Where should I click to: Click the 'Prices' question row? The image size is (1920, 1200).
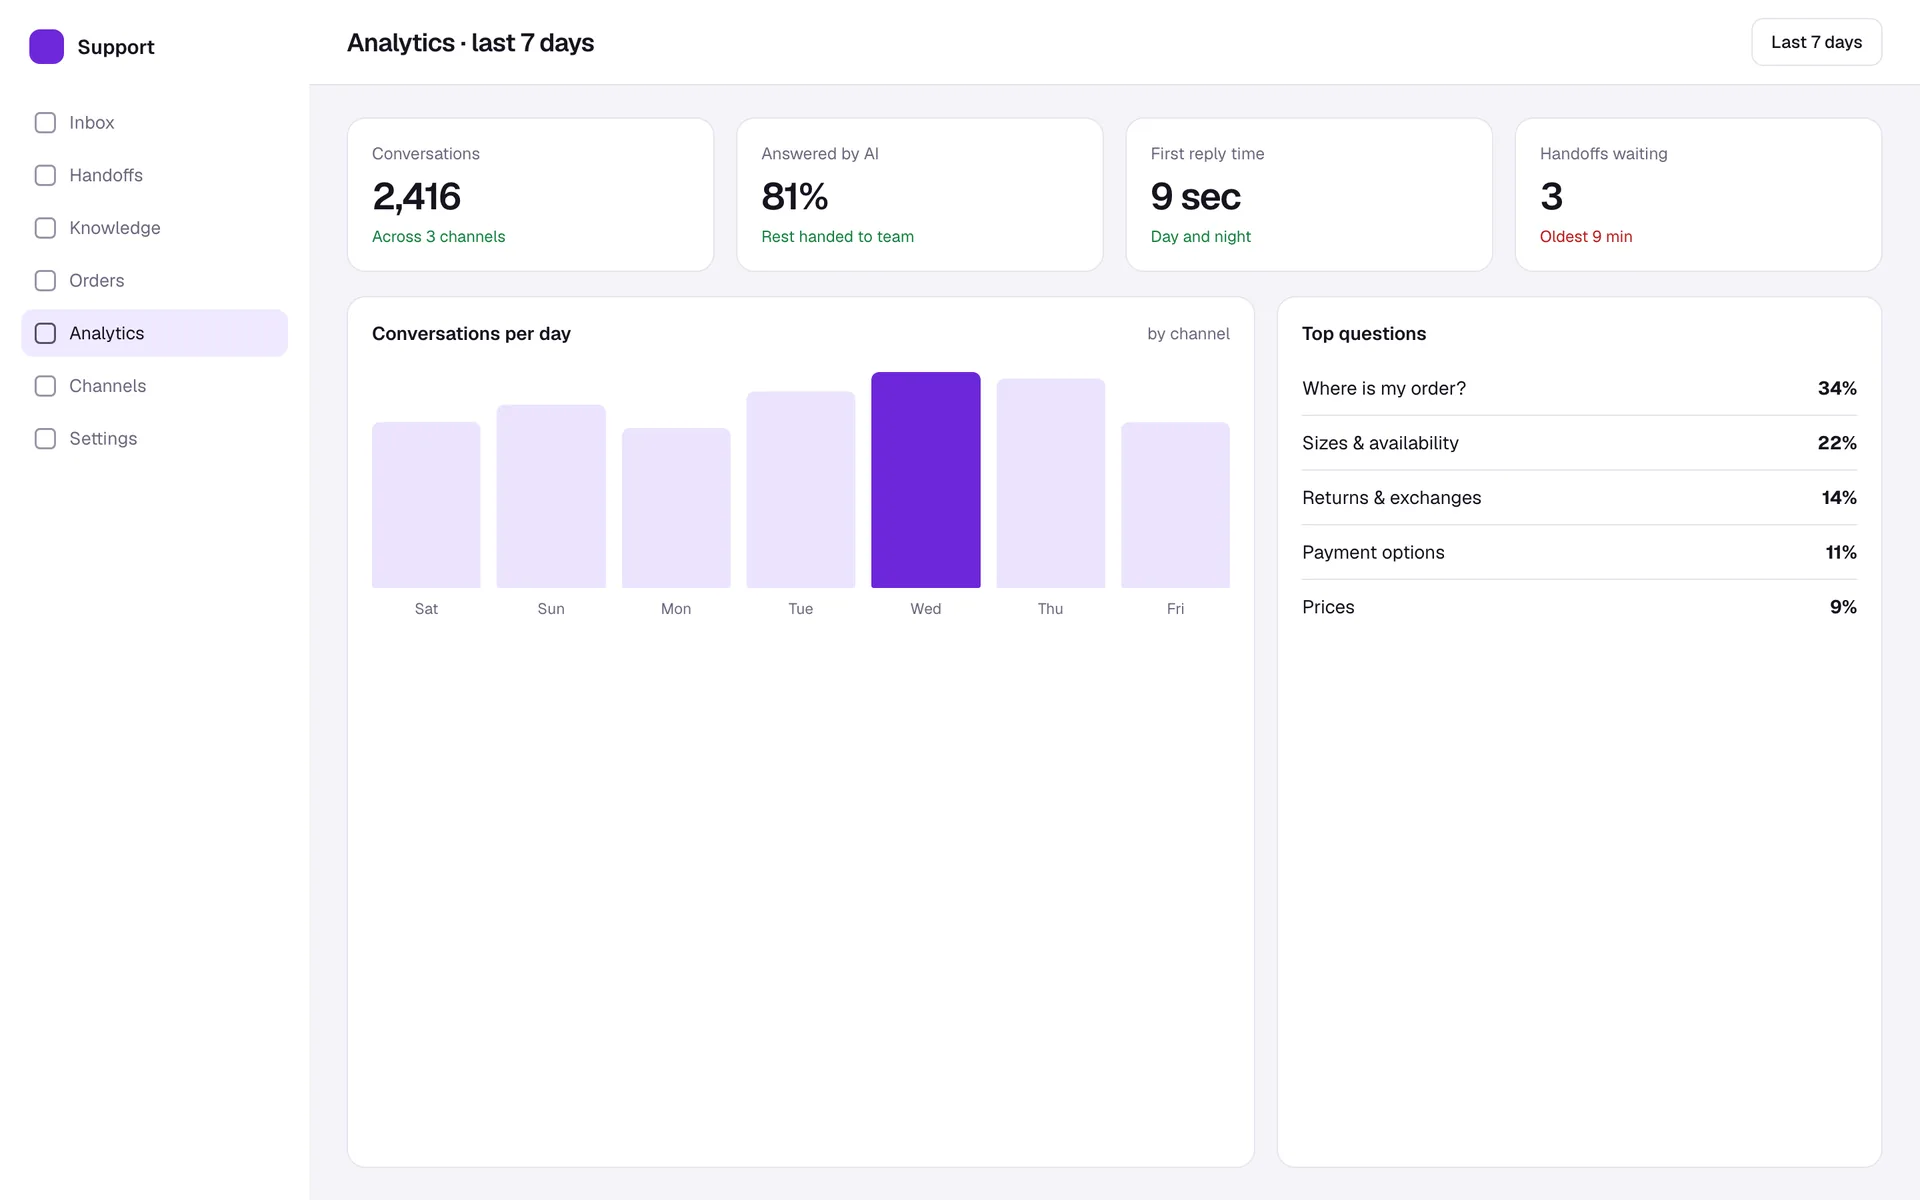(1579, 607)
